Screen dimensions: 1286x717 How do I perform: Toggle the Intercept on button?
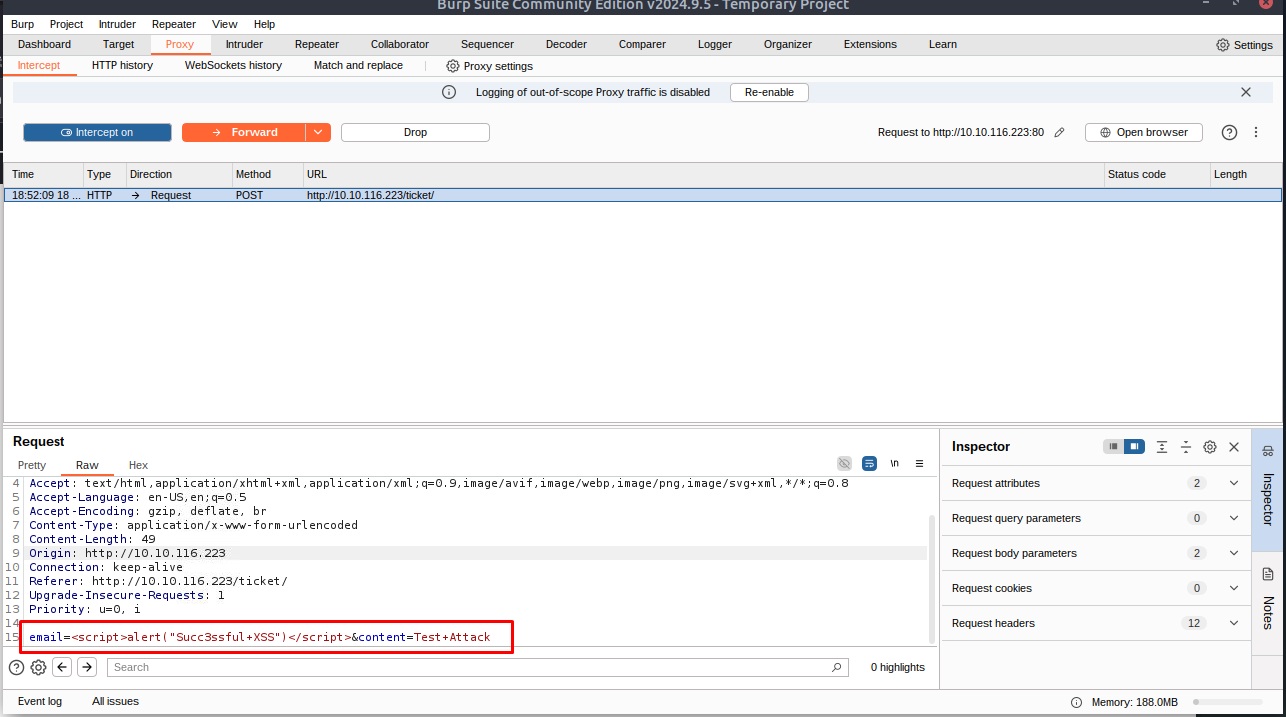[x=97, y=132]
